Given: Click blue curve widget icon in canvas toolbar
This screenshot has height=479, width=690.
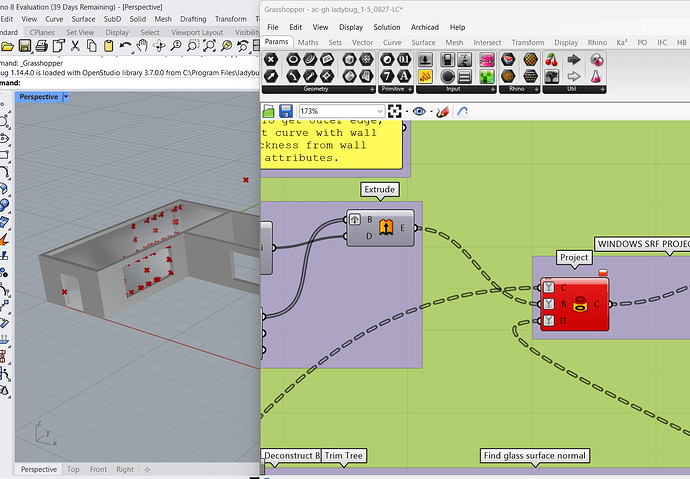Looking at the screenshot, I should pyautogui.click(x=462, y=111).
